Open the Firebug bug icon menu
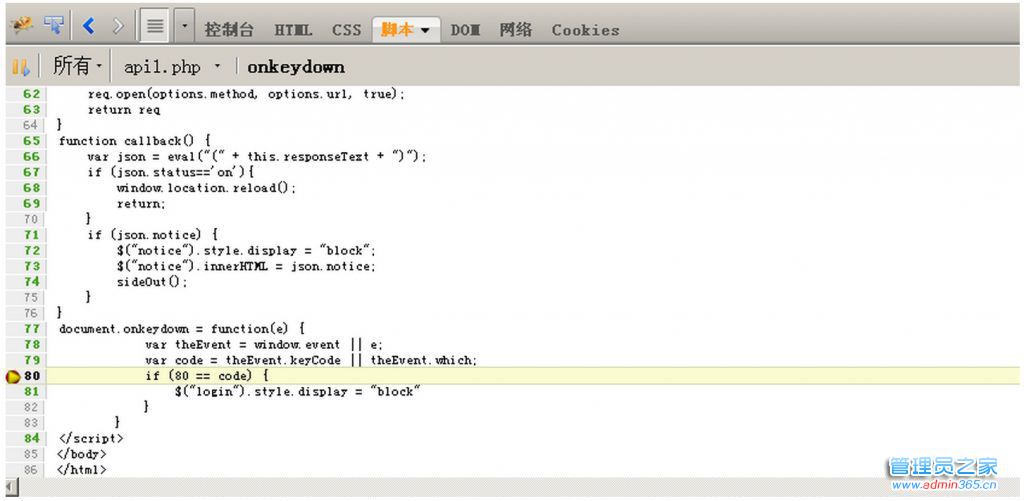 coord(21,25)
